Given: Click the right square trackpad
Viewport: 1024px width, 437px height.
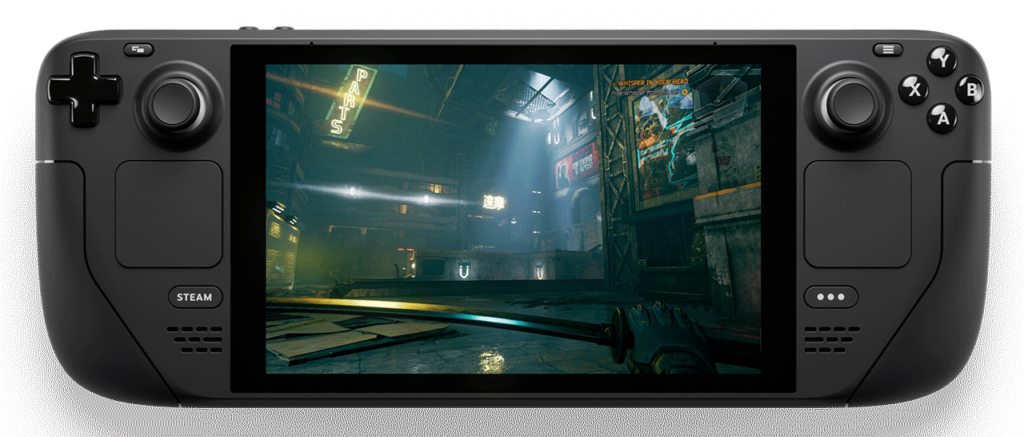Looking at the screenshot, I should point(857,214).
